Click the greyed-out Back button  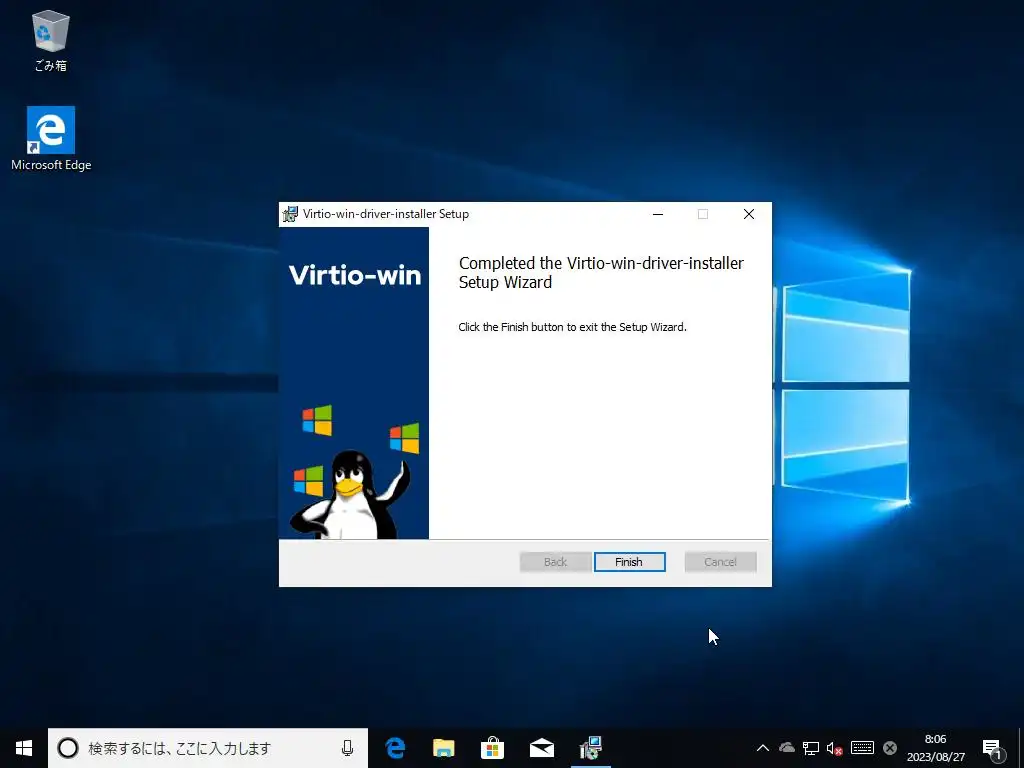[556, 562]
